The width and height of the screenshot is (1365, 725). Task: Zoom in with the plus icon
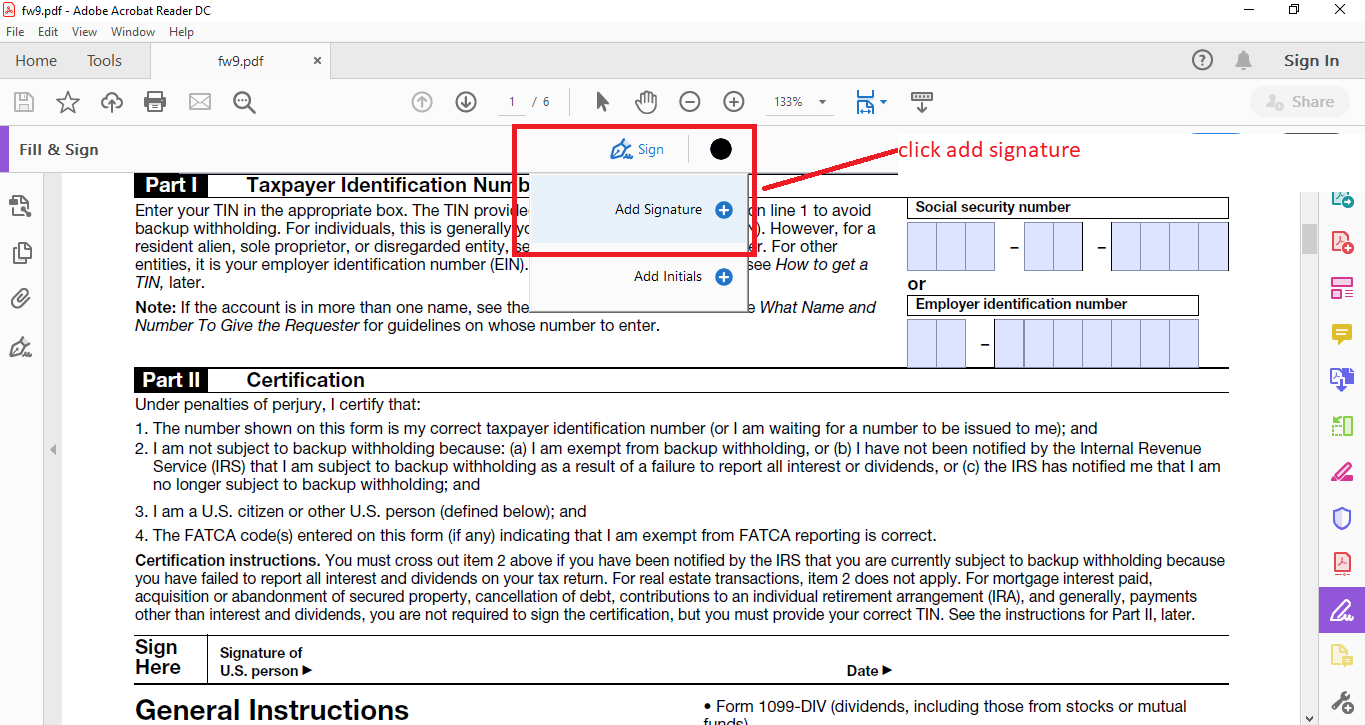tap(734, 102)
